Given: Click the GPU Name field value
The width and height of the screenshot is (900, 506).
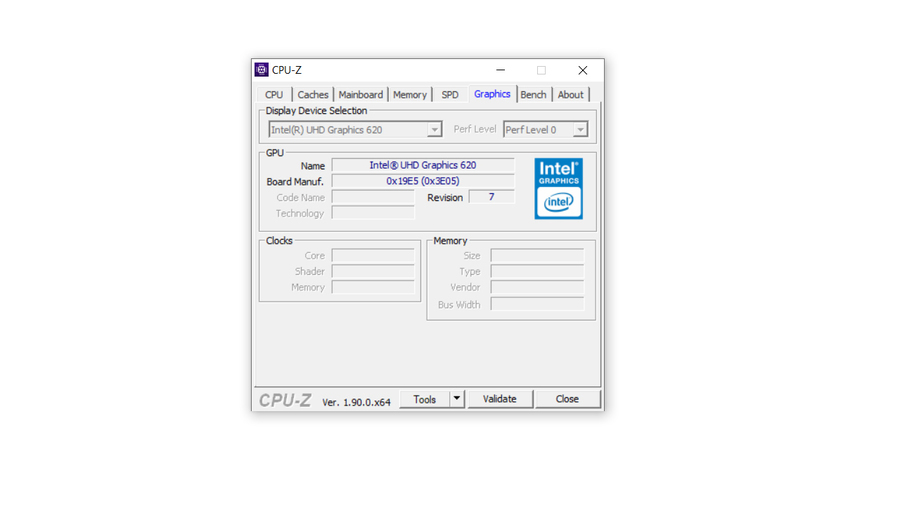Looking at the screenshot, I should [x=423, y=165].
